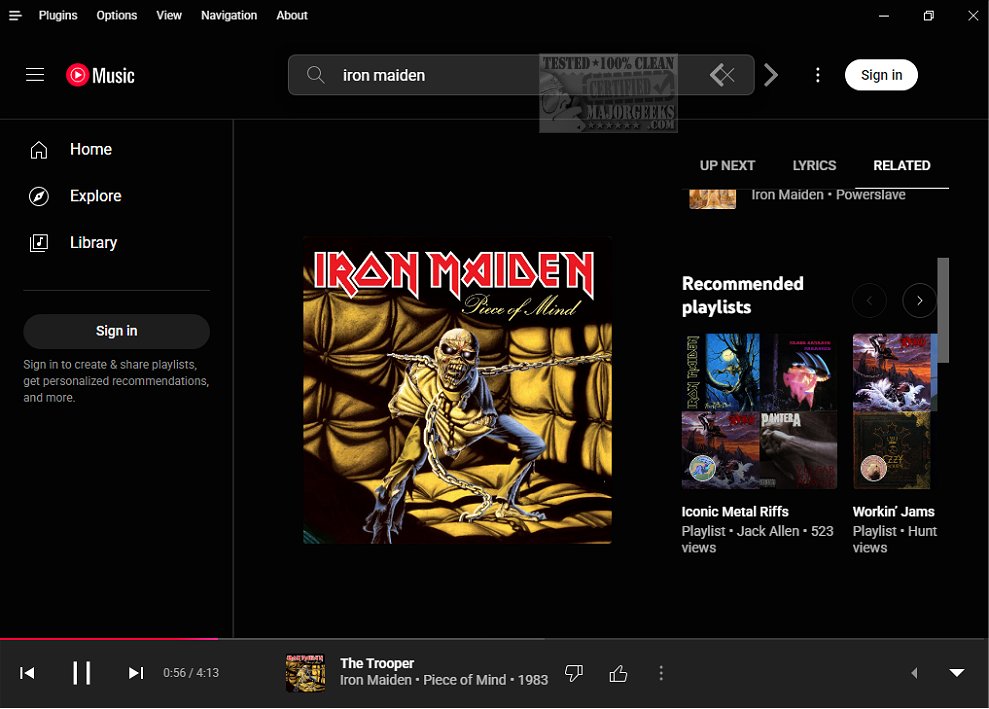Pause The Trooper playback
The width and height of the screenshot is (989, 709).
(81, 673)
